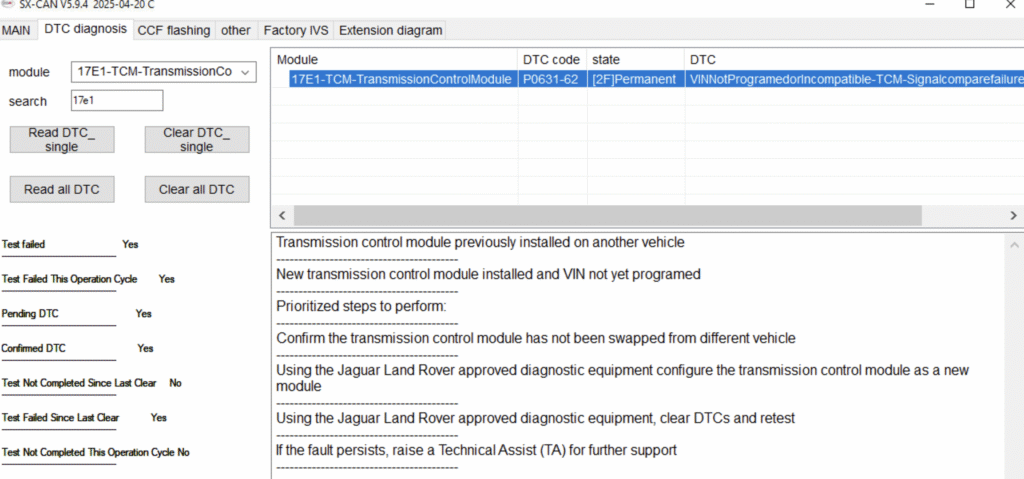Open the Factory IVS tab
Image resolution: width=1024 pixels, height=479 pixels.
pos(296,31)
